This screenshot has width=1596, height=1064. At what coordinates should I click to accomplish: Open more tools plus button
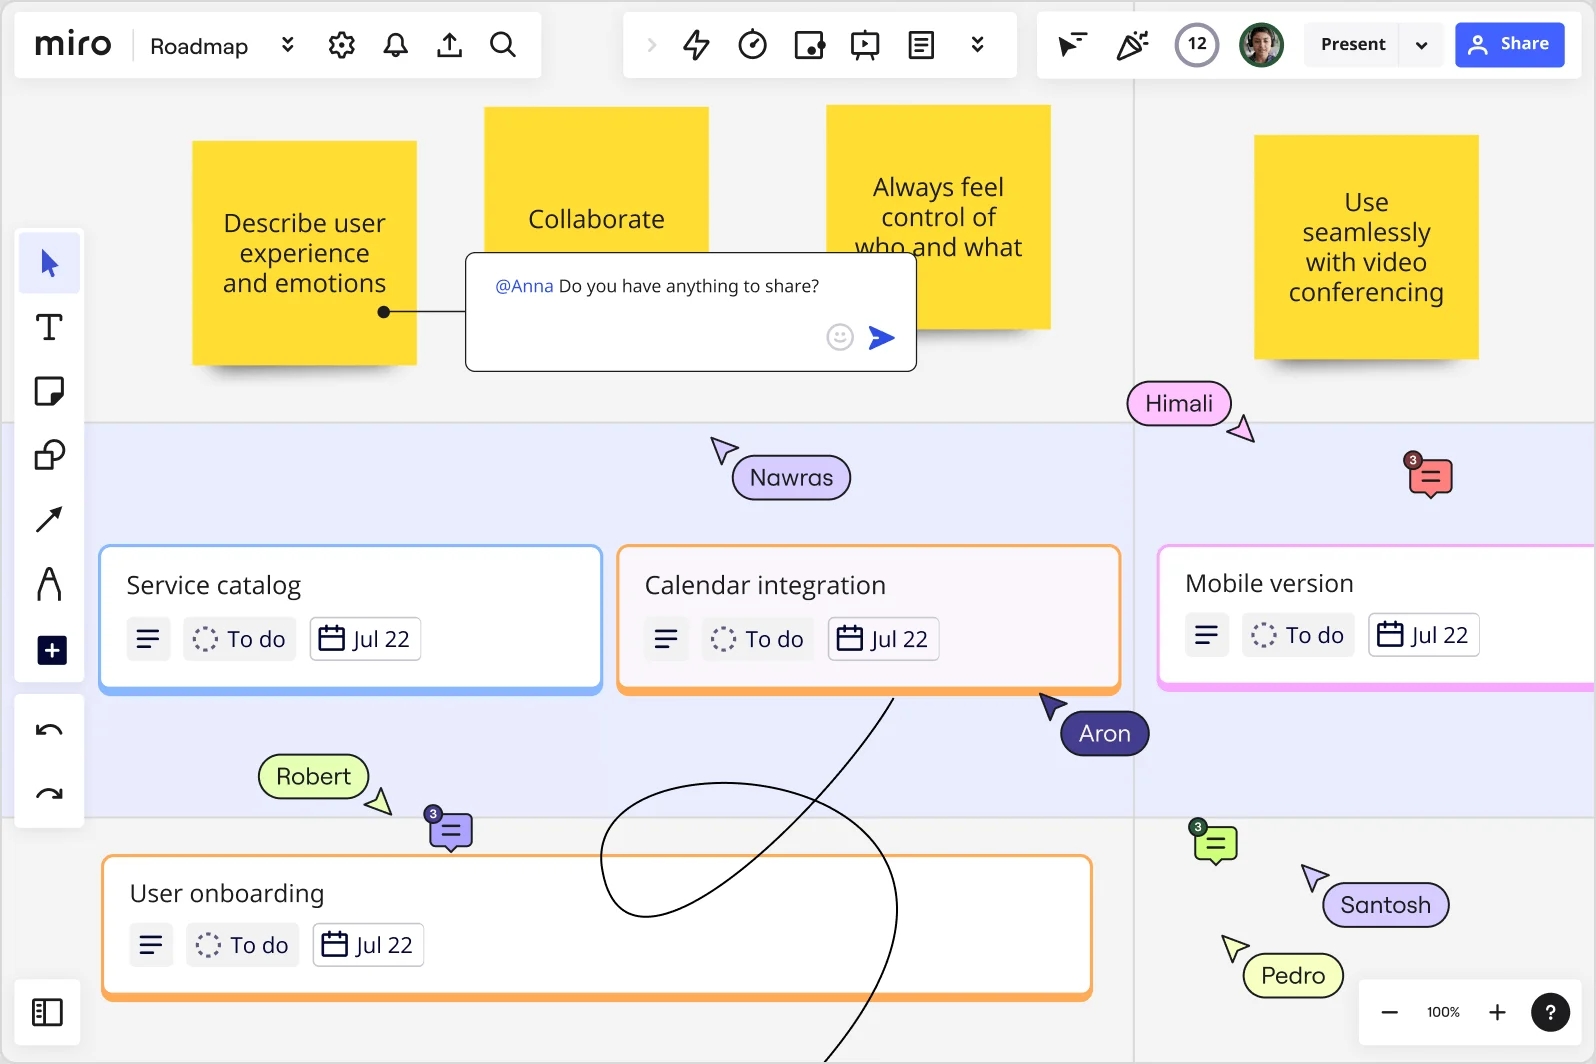click(x=51, y=650)
